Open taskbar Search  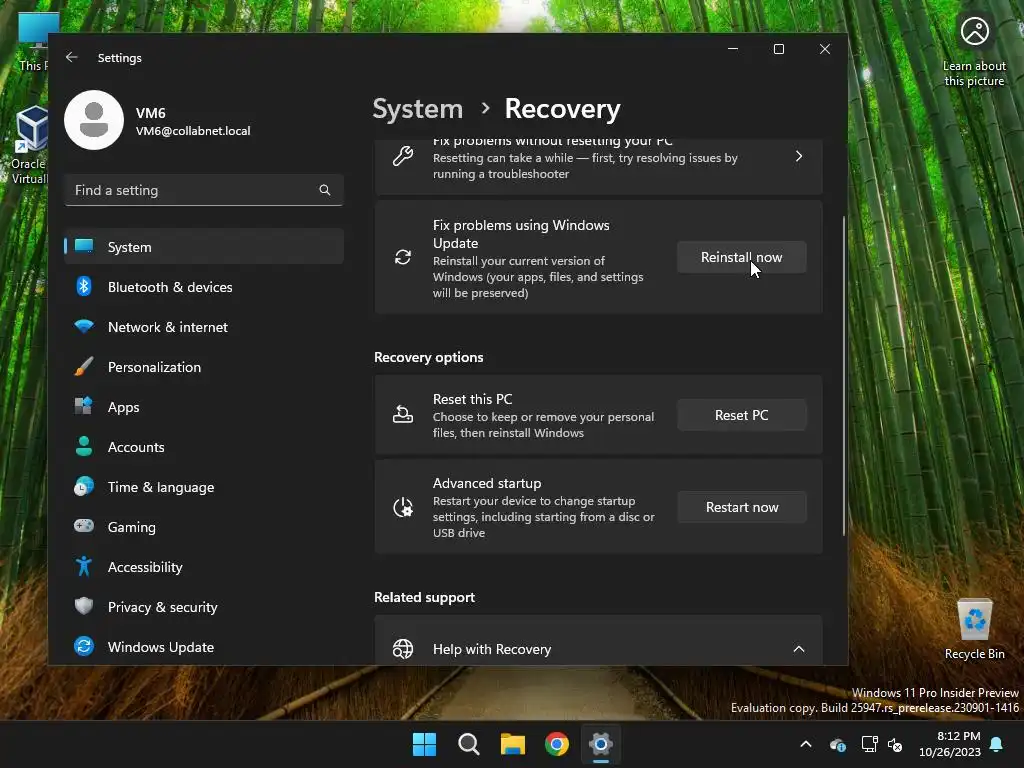[x=469, y=744]
